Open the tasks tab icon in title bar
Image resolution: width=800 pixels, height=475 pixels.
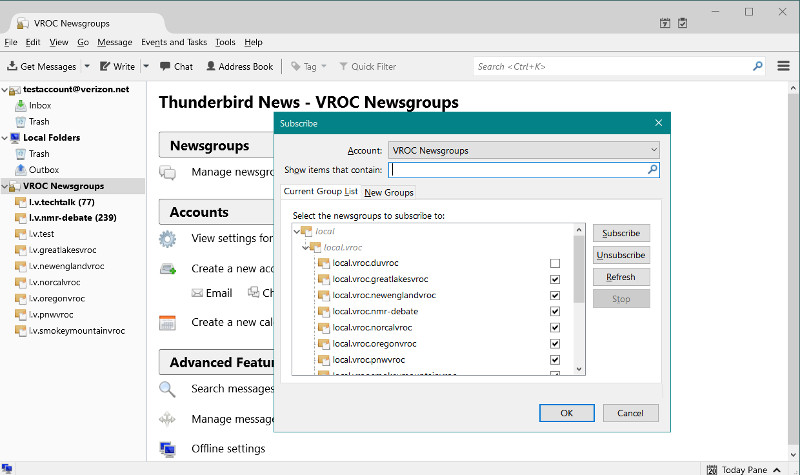coord(683,23)
